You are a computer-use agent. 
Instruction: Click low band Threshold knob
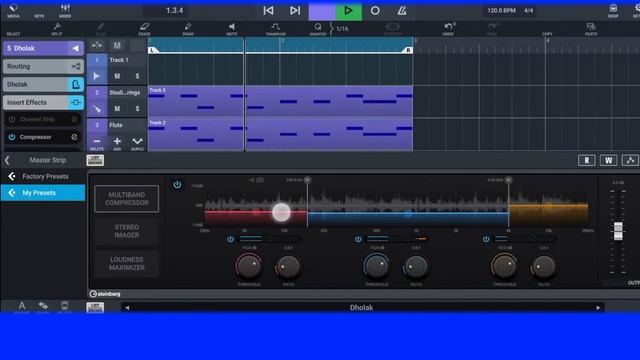(249, 266)
